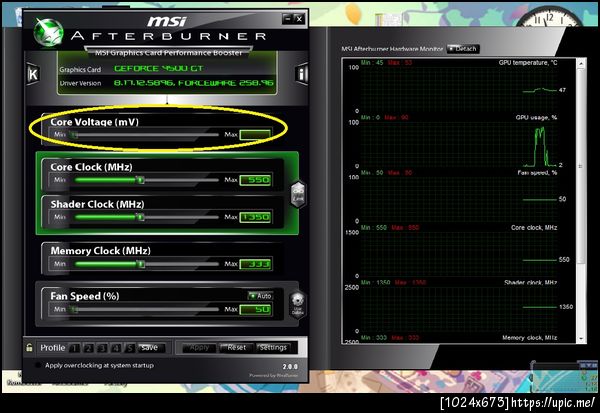The width and height of the screenshot is (600, 413).
Task: Click the Shader Clock 1350 value field
Action: click(x=255, y=217)
